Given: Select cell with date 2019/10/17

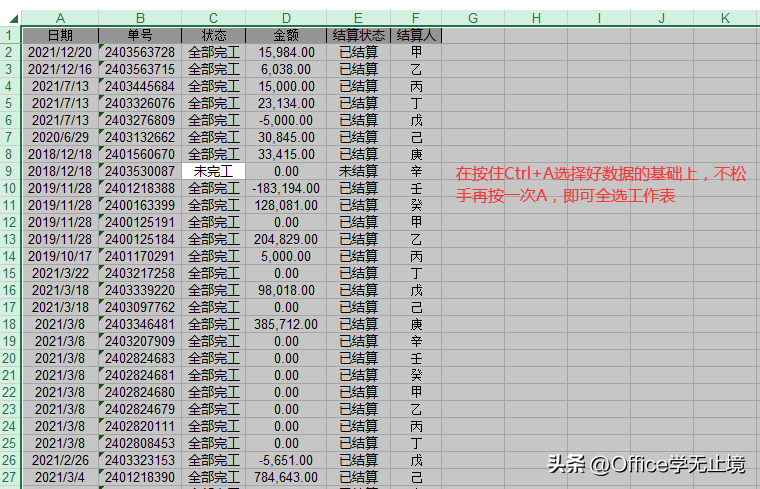Looking at the screenshot, I should pyautogui.click(x=60, y=256).
